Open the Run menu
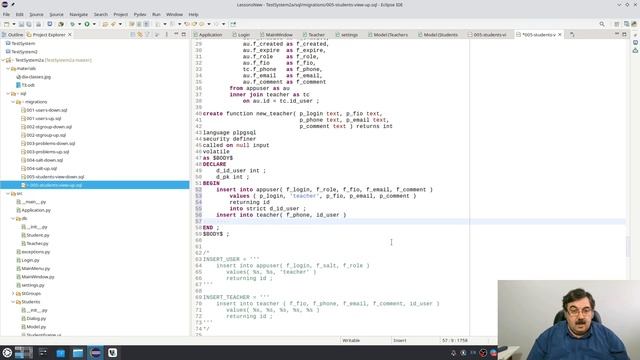Image resolution: width=640 pixels, height=360 pixels. click(156, 14)
